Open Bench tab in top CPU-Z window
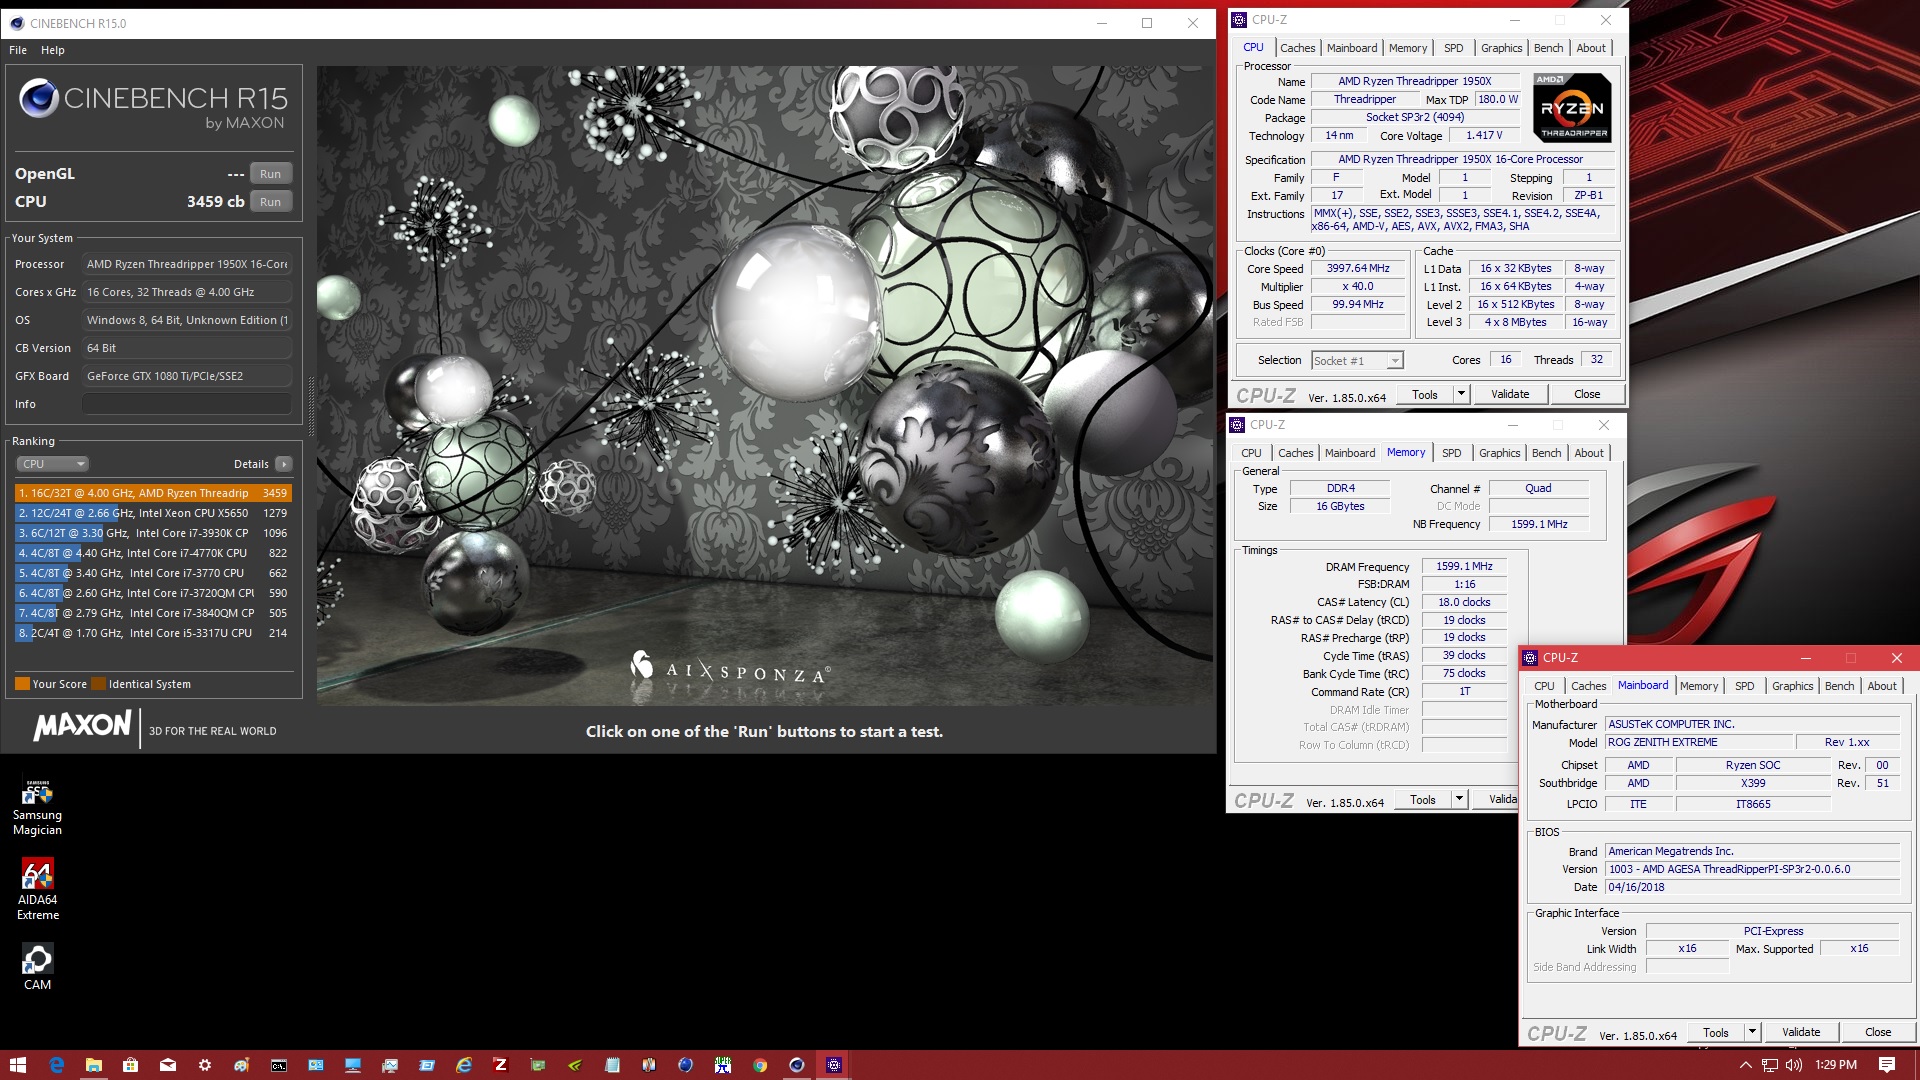Image resolution: width=1920 pixels, height=1080 pixels. [x=1548, y=48]
